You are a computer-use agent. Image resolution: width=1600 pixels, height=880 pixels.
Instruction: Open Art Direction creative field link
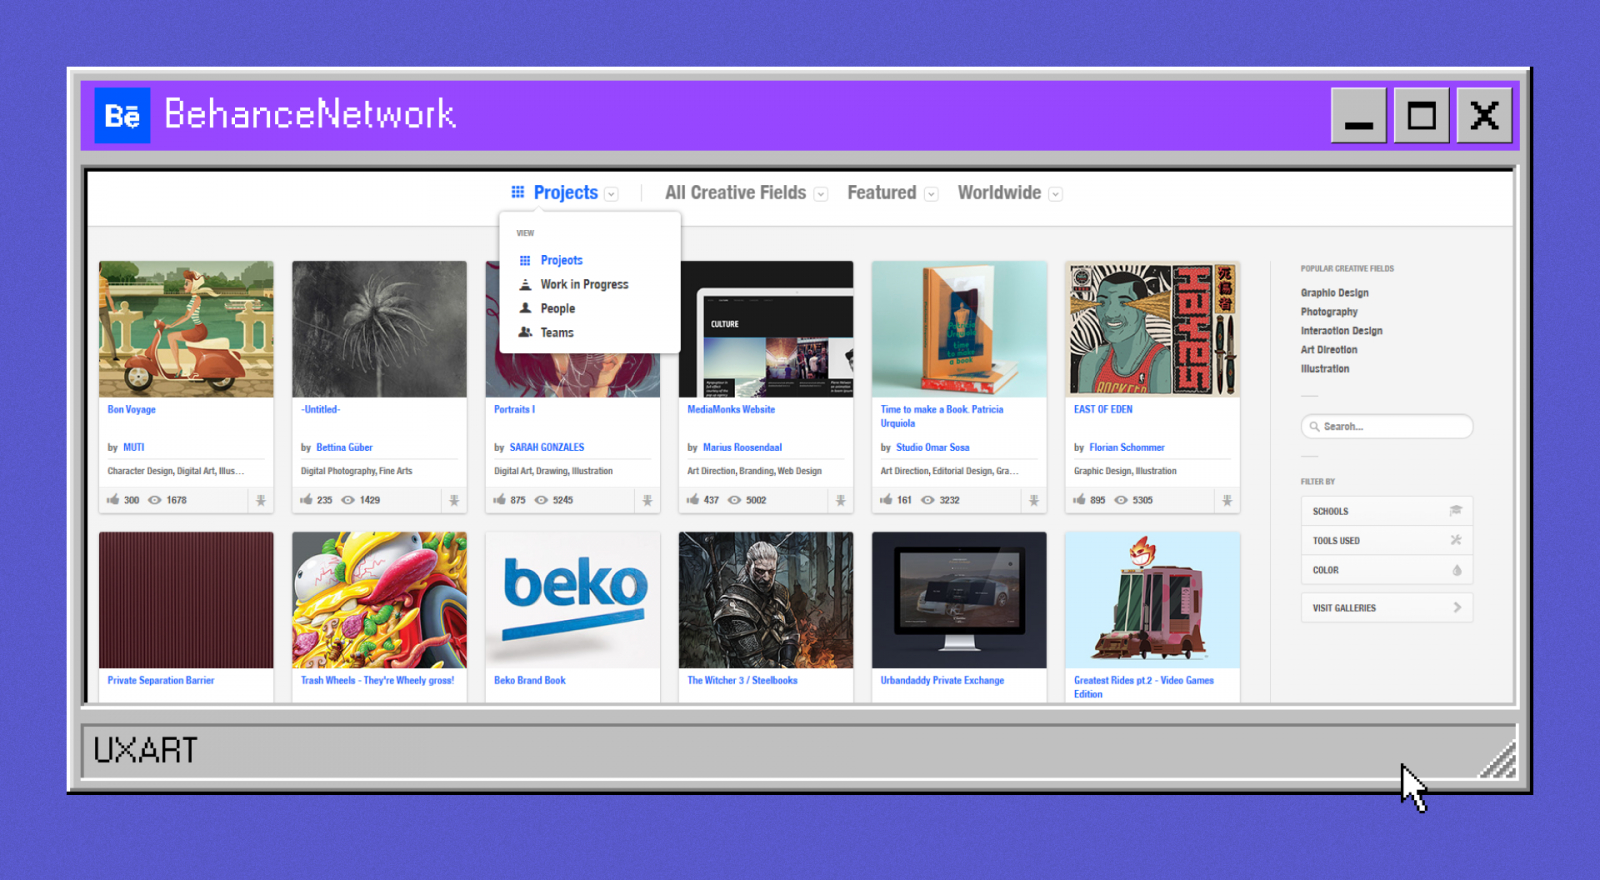coord(1329,350)
